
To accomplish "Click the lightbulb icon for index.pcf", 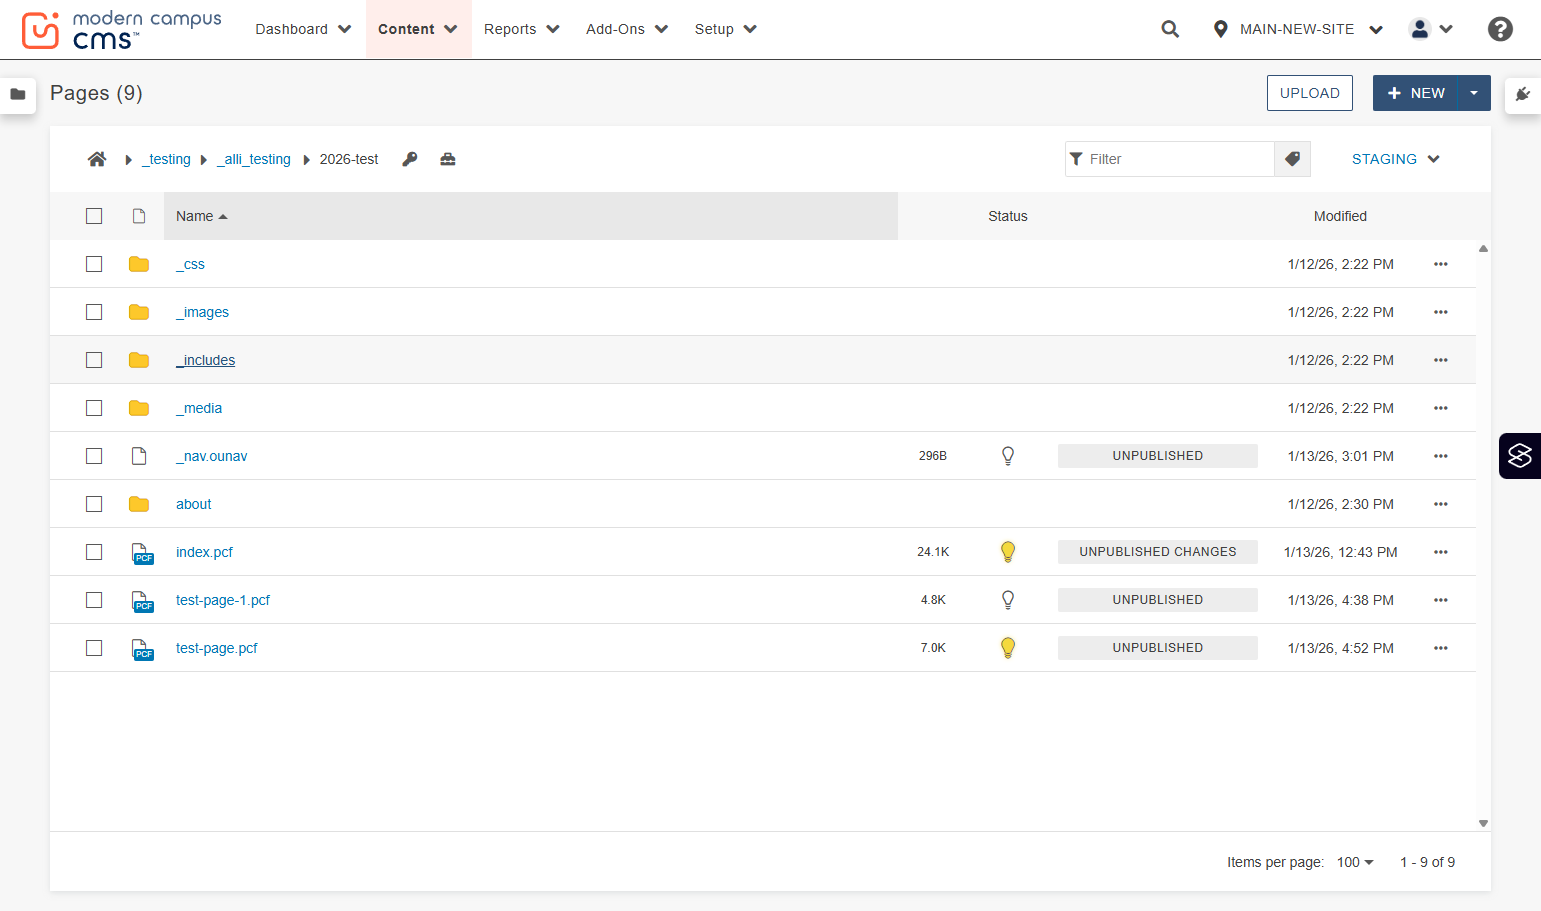I will tap(1008, 552).
